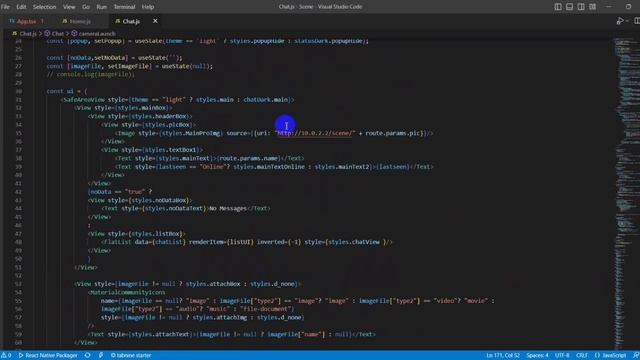This screenshot has width=640, height=360.
Task: Change file encoding UTF-8
Action: click(562, 356)
